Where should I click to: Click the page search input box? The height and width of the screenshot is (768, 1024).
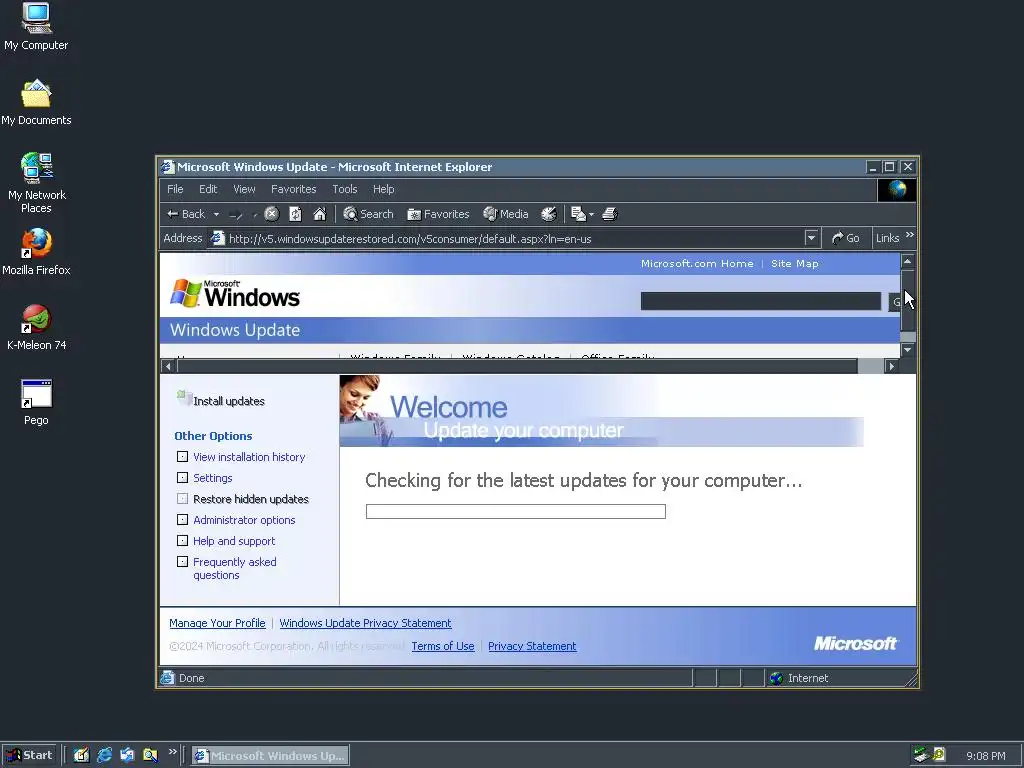[x=761, y=301]
